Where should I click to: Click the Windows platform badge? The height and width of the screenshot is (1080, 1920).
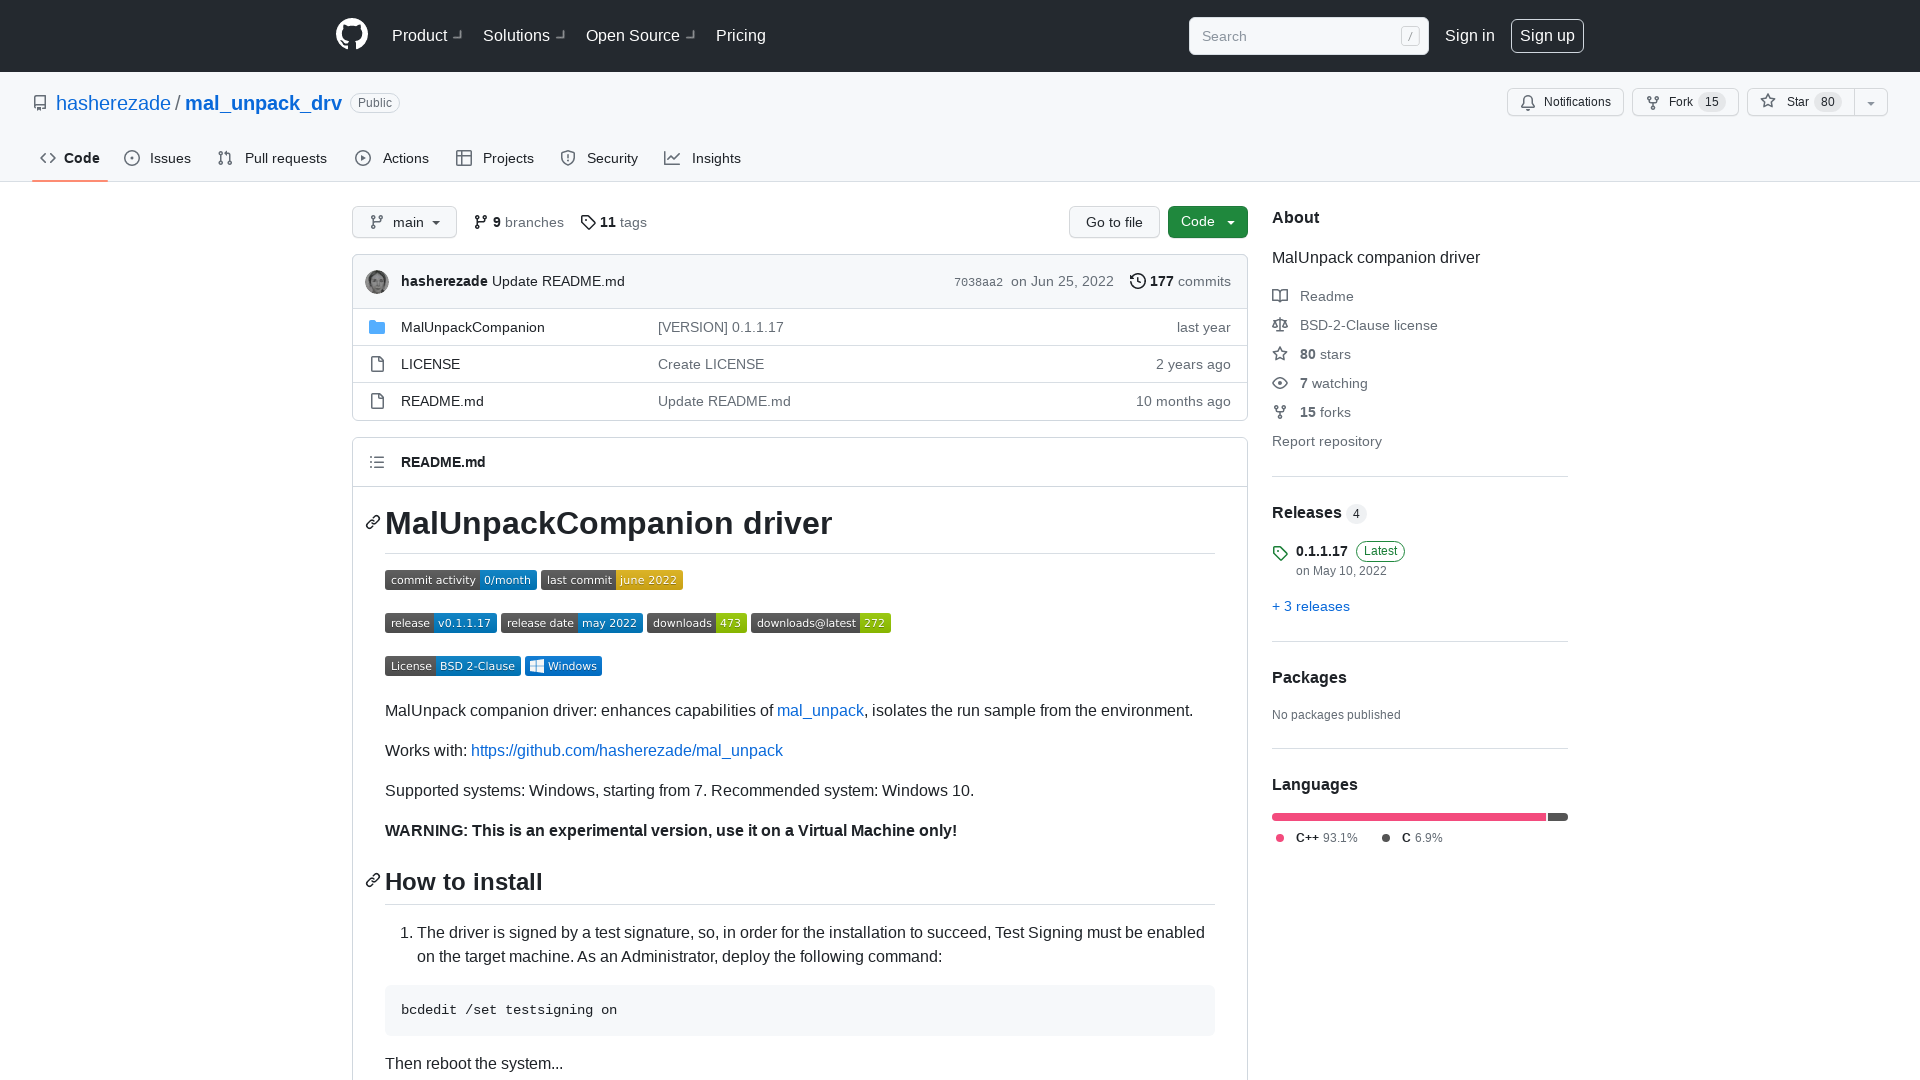tap(563, 666)
